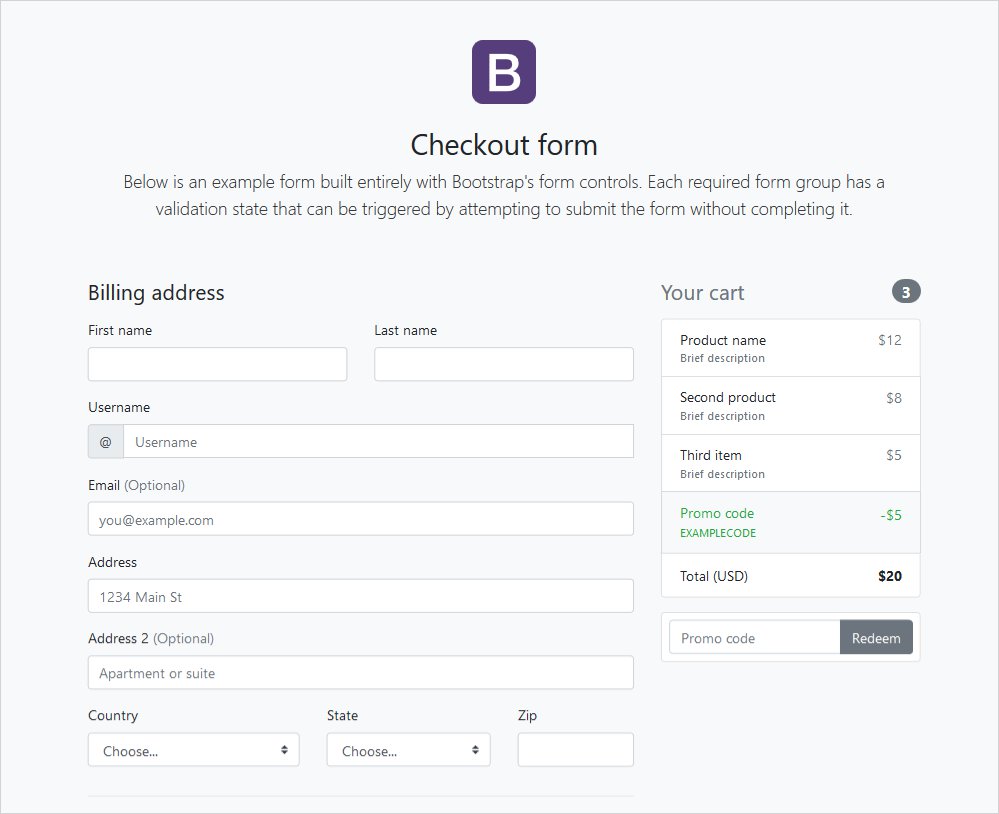Image resolution: width=999 pixels, height=814 pixels.
Task: Click the Bootstrap logo icon
Action: 504,72
